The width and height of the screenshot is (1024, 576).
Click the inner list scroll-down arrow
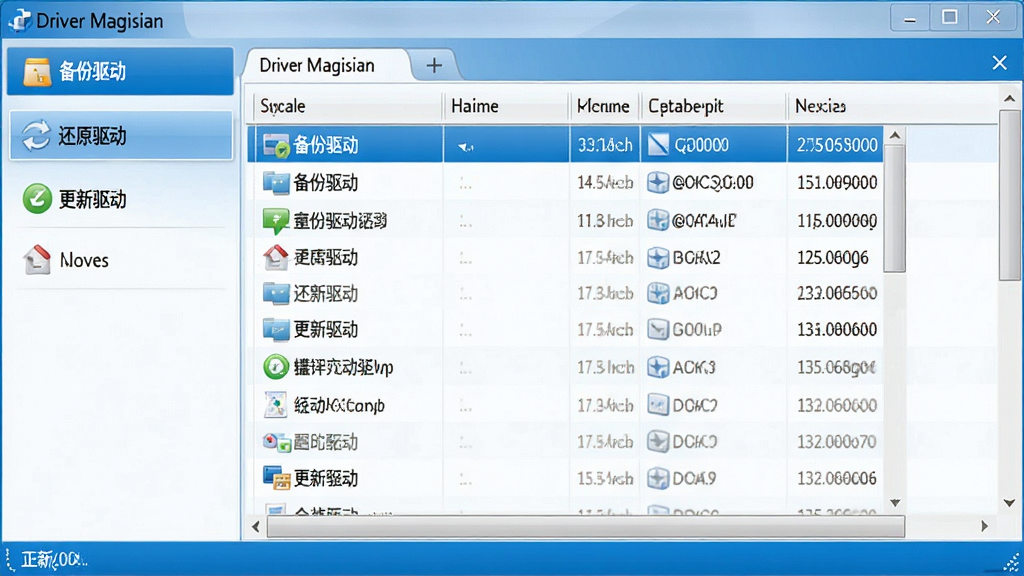[x=895, y=503]
